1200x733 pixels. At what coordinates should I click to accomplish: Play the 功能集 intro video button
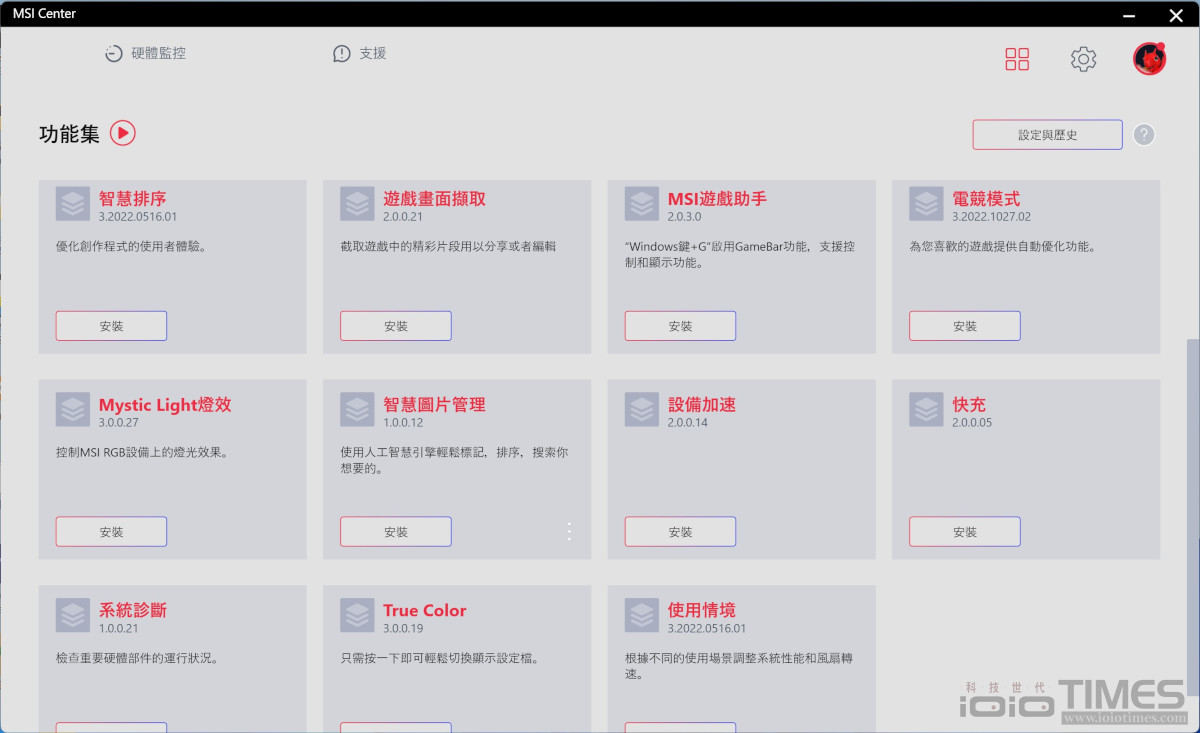click(x=122, y=132)
